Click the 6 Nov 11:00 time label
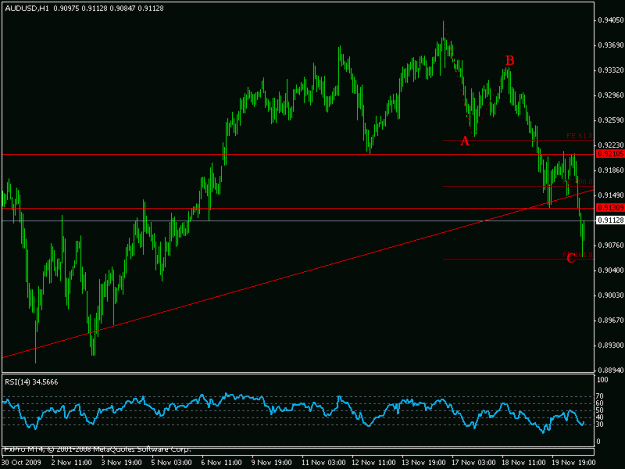Viewport: 625px width, 469px height. point(222,463)
